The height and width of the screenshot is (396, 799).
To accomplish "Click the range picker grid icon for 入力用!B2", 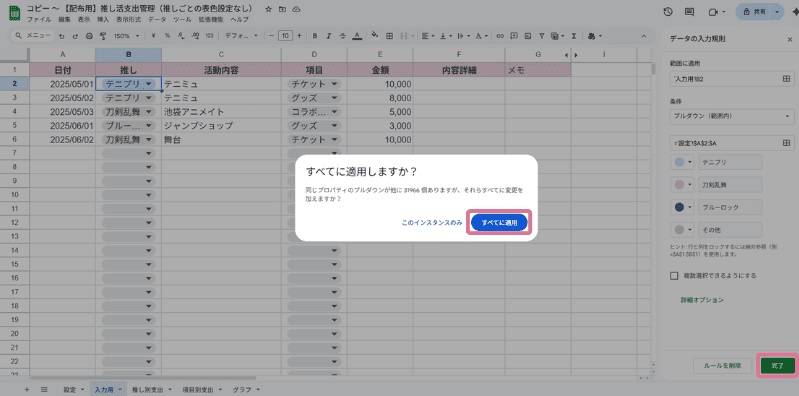I will click(785, 78).
